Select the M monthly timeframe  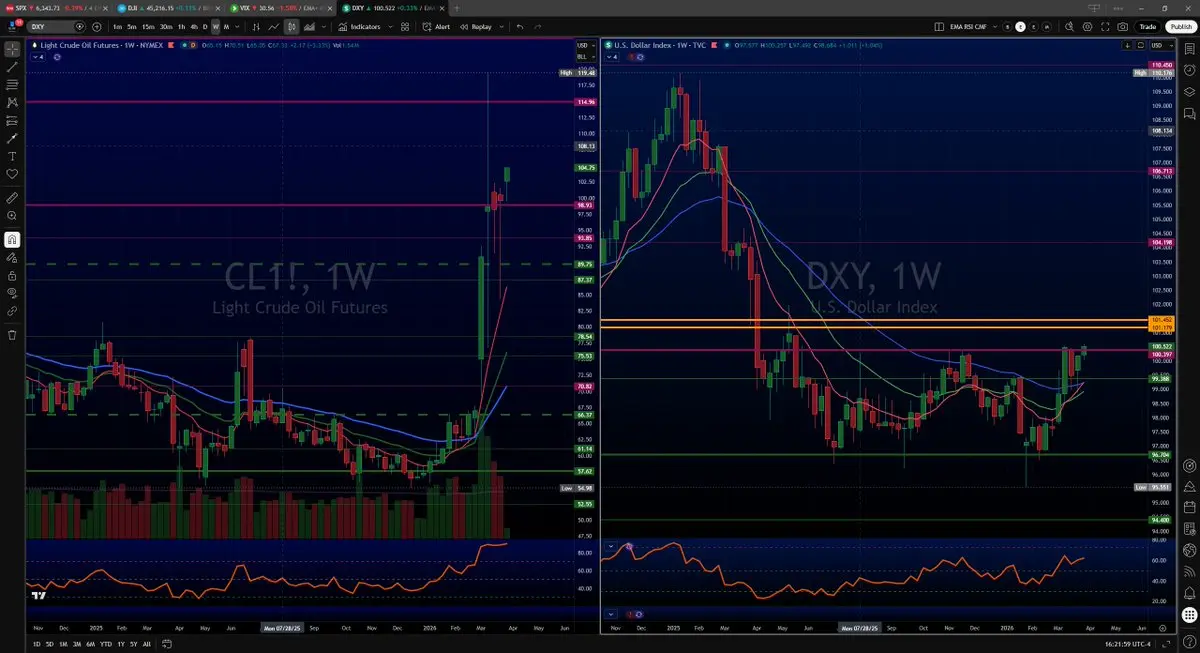[x=227, y=27]
